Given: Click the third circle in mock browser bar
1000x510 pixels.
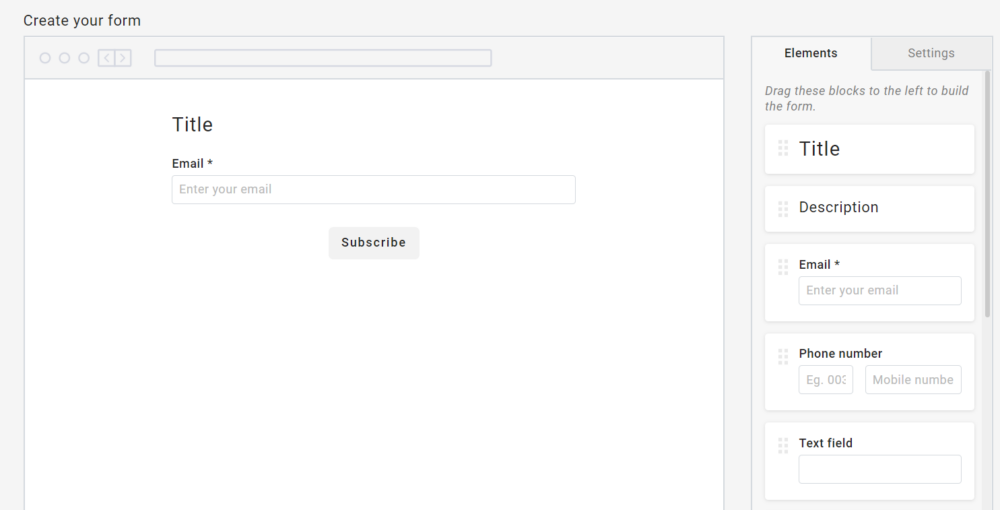Looking at the screenshot, I should [84, 58].
